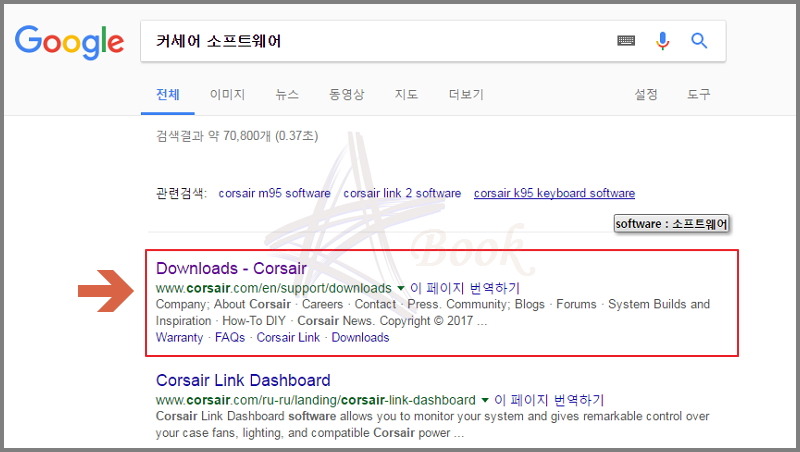Open the Corsair Link sitelink
800x452 pixels.
(288, 338)
